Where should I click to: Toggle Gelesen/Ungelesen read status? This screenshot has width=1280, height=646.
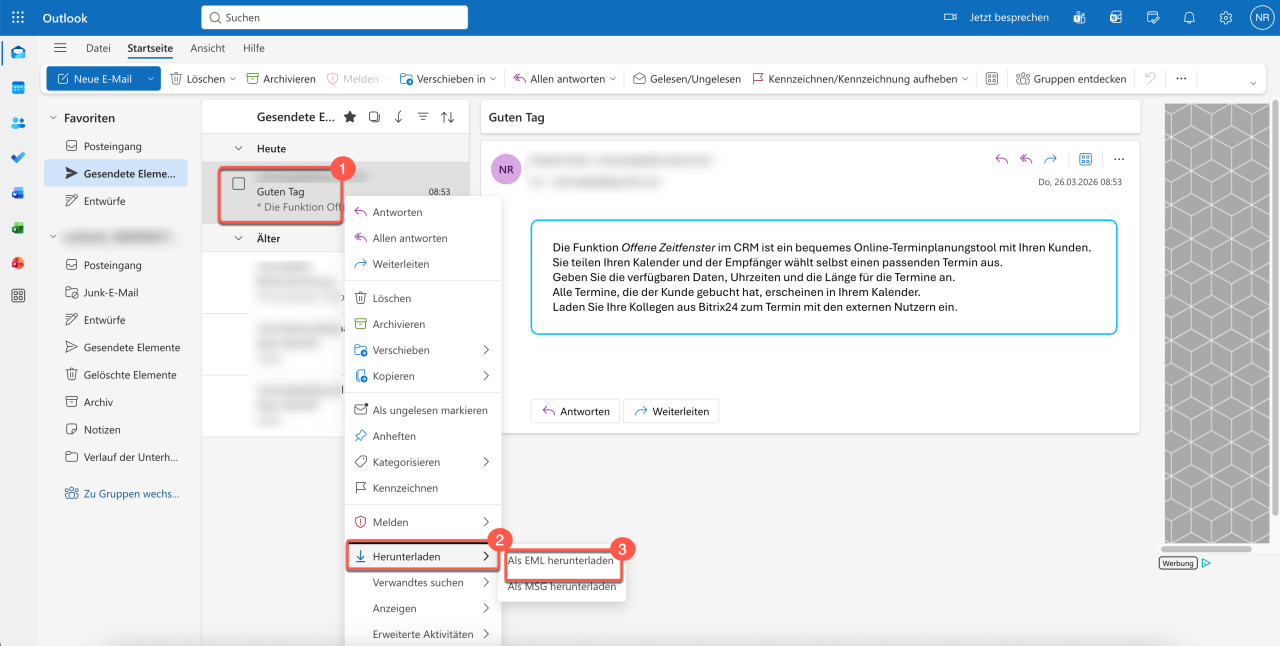(686, 79)
